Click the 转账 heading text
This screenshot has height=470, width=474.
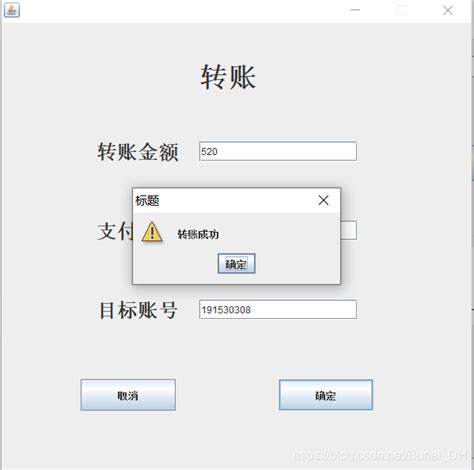point(228,77)
